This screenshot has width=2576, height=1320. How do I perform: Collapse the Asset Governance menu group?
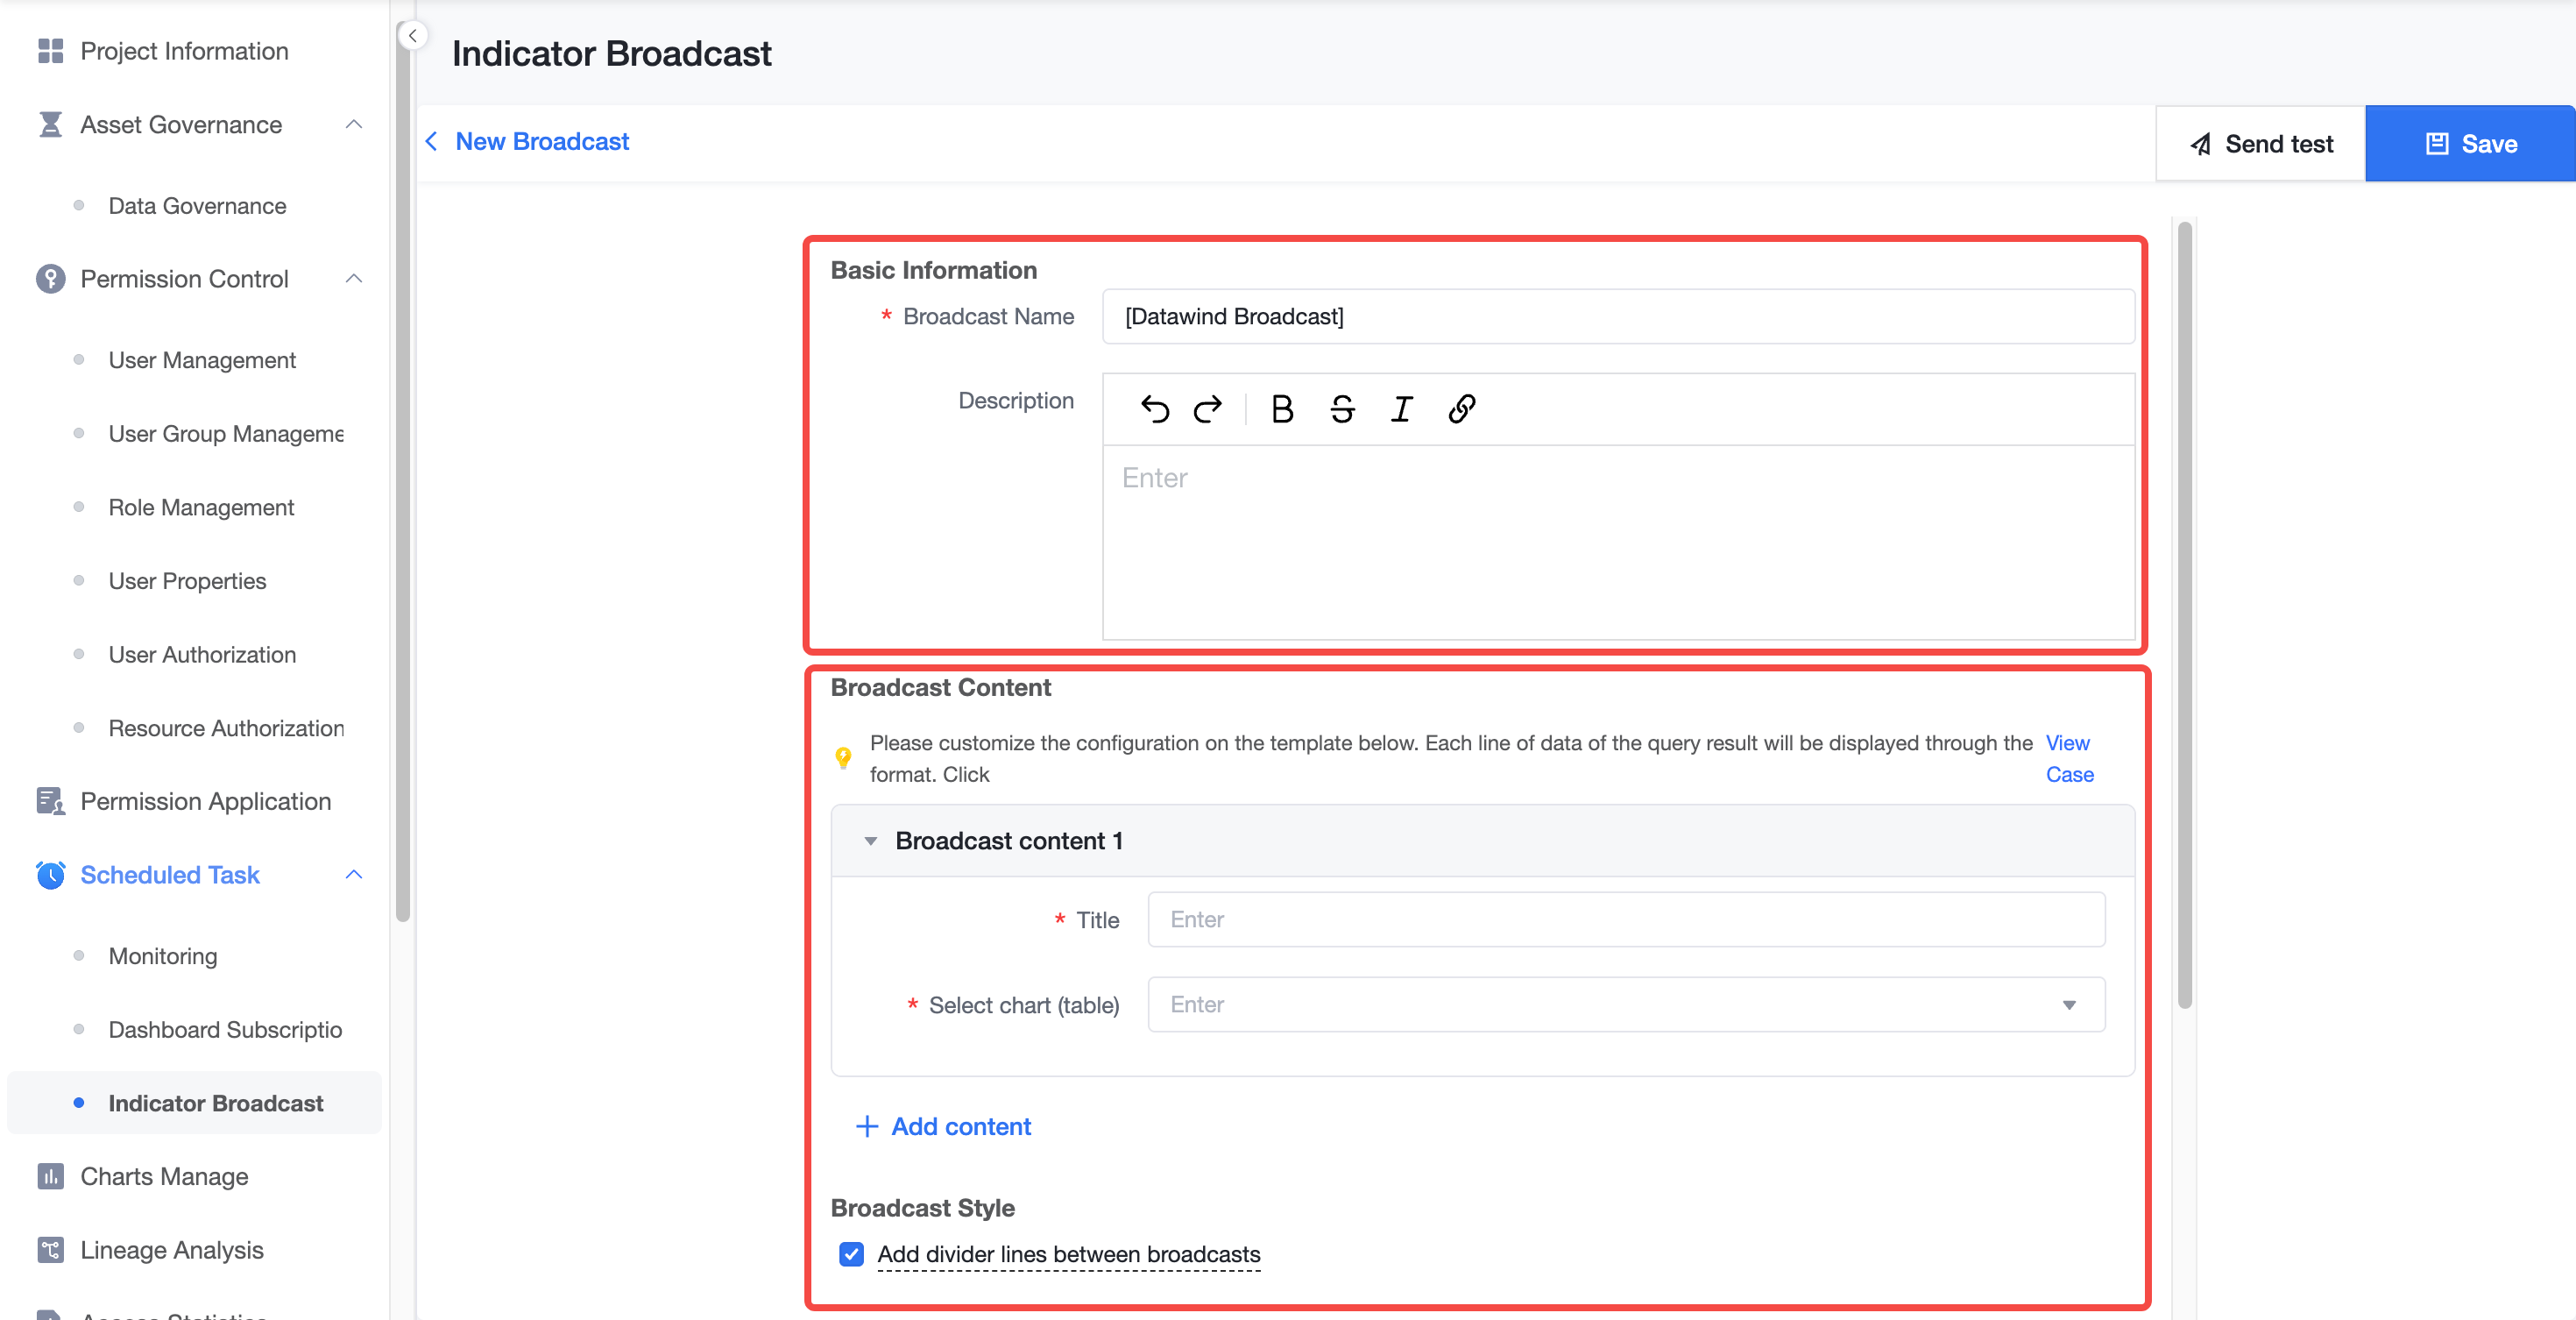354,125
